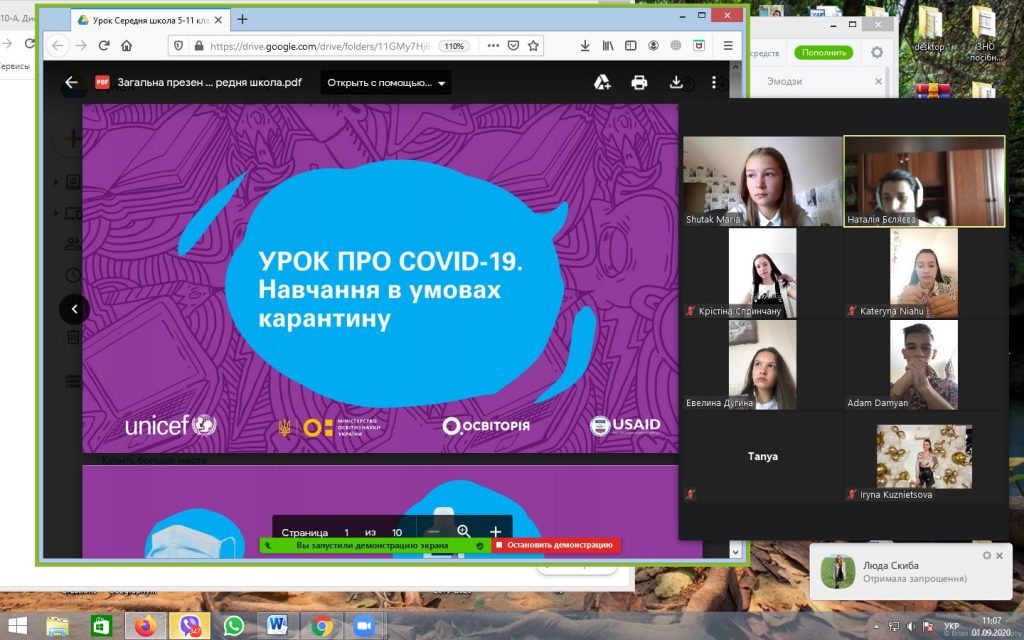Select Крістіна Спринчану video tile
The image size is (1024, 640).
[x=763, y=273]
